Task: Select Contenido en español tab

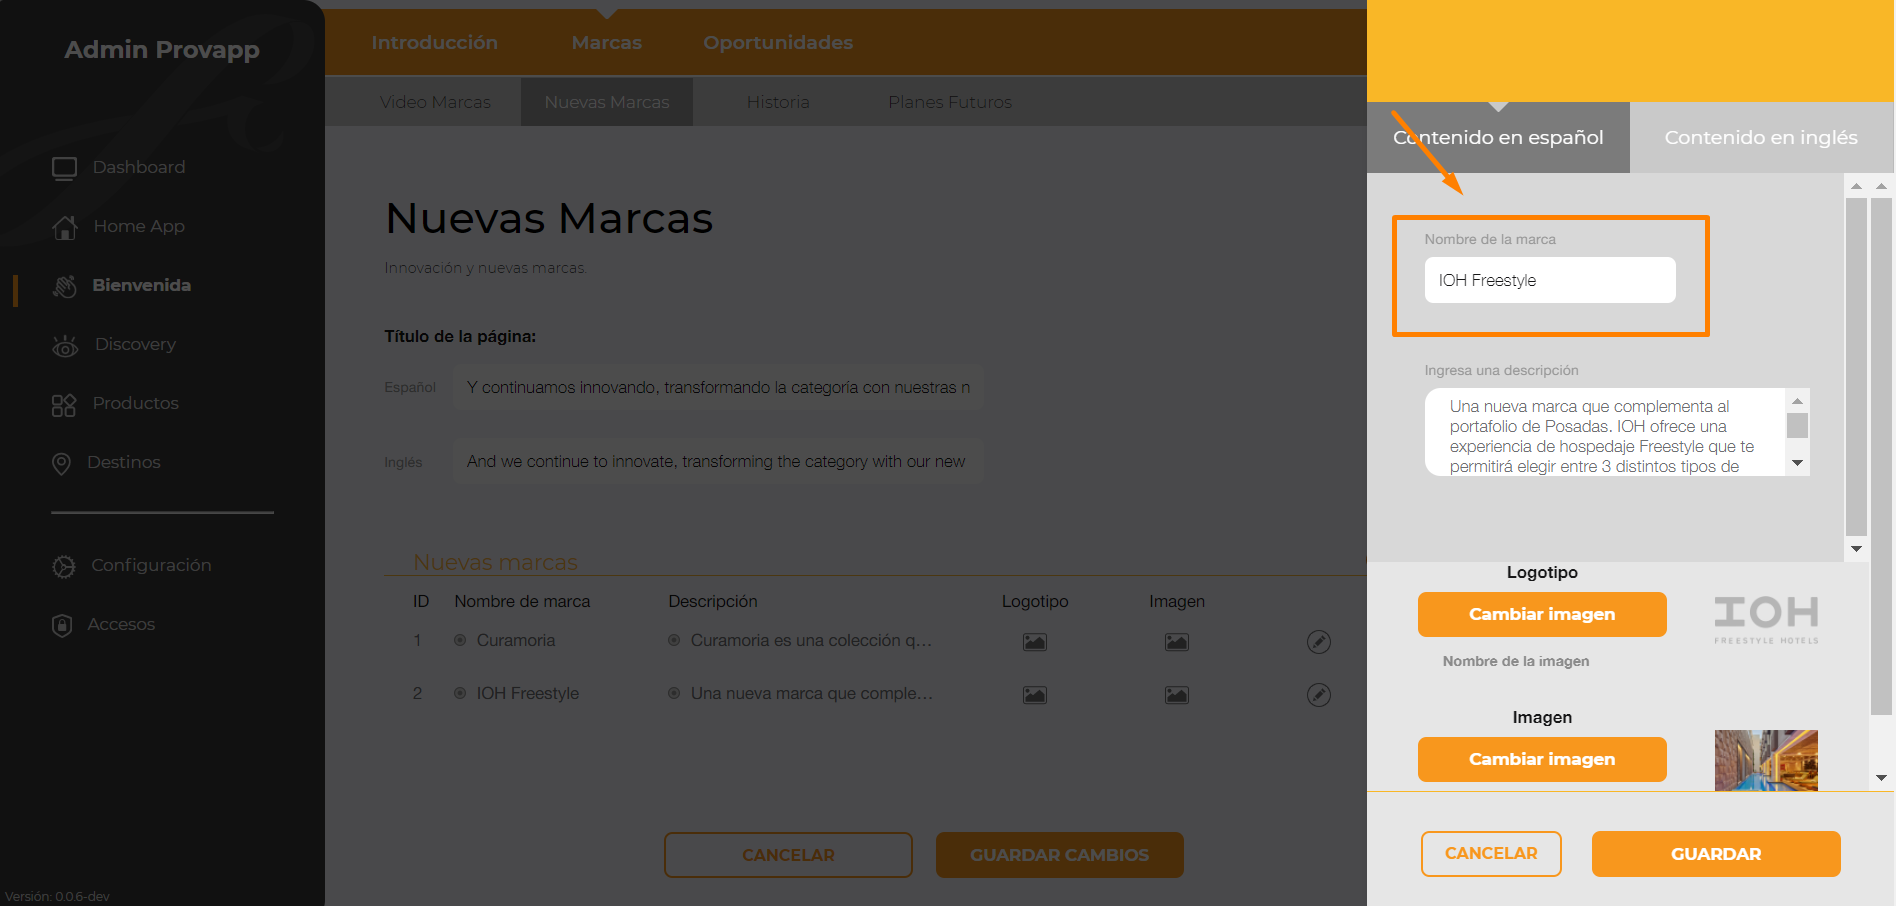Action: click(1498, 137)
